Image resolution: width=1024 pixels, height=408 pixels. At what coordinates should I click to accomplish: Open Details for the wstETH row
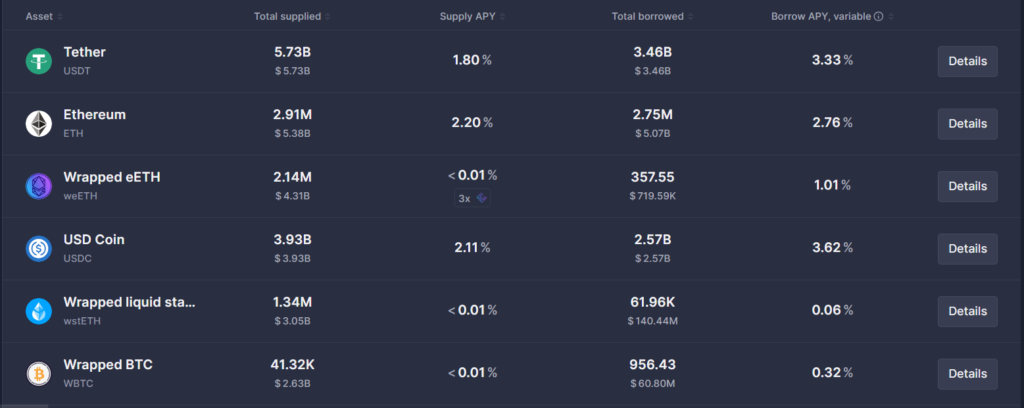[x=967, y=311]
